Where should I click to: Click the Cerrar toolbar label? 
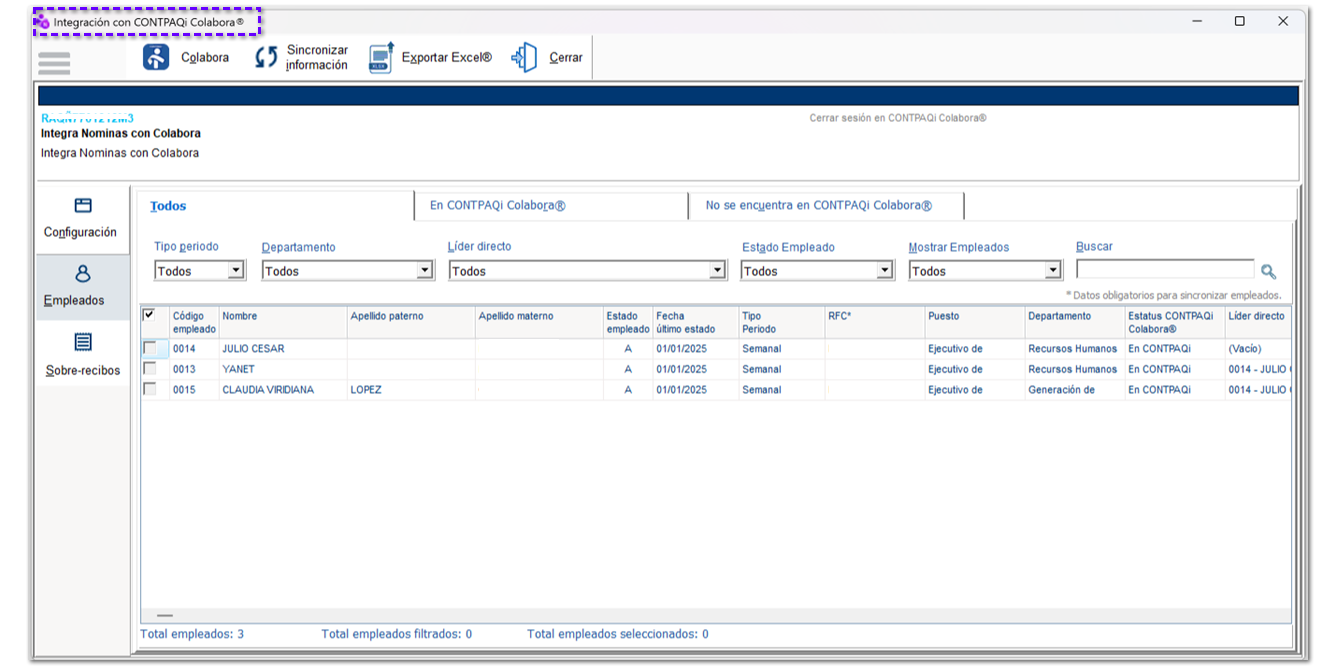[x=566, y=58]
